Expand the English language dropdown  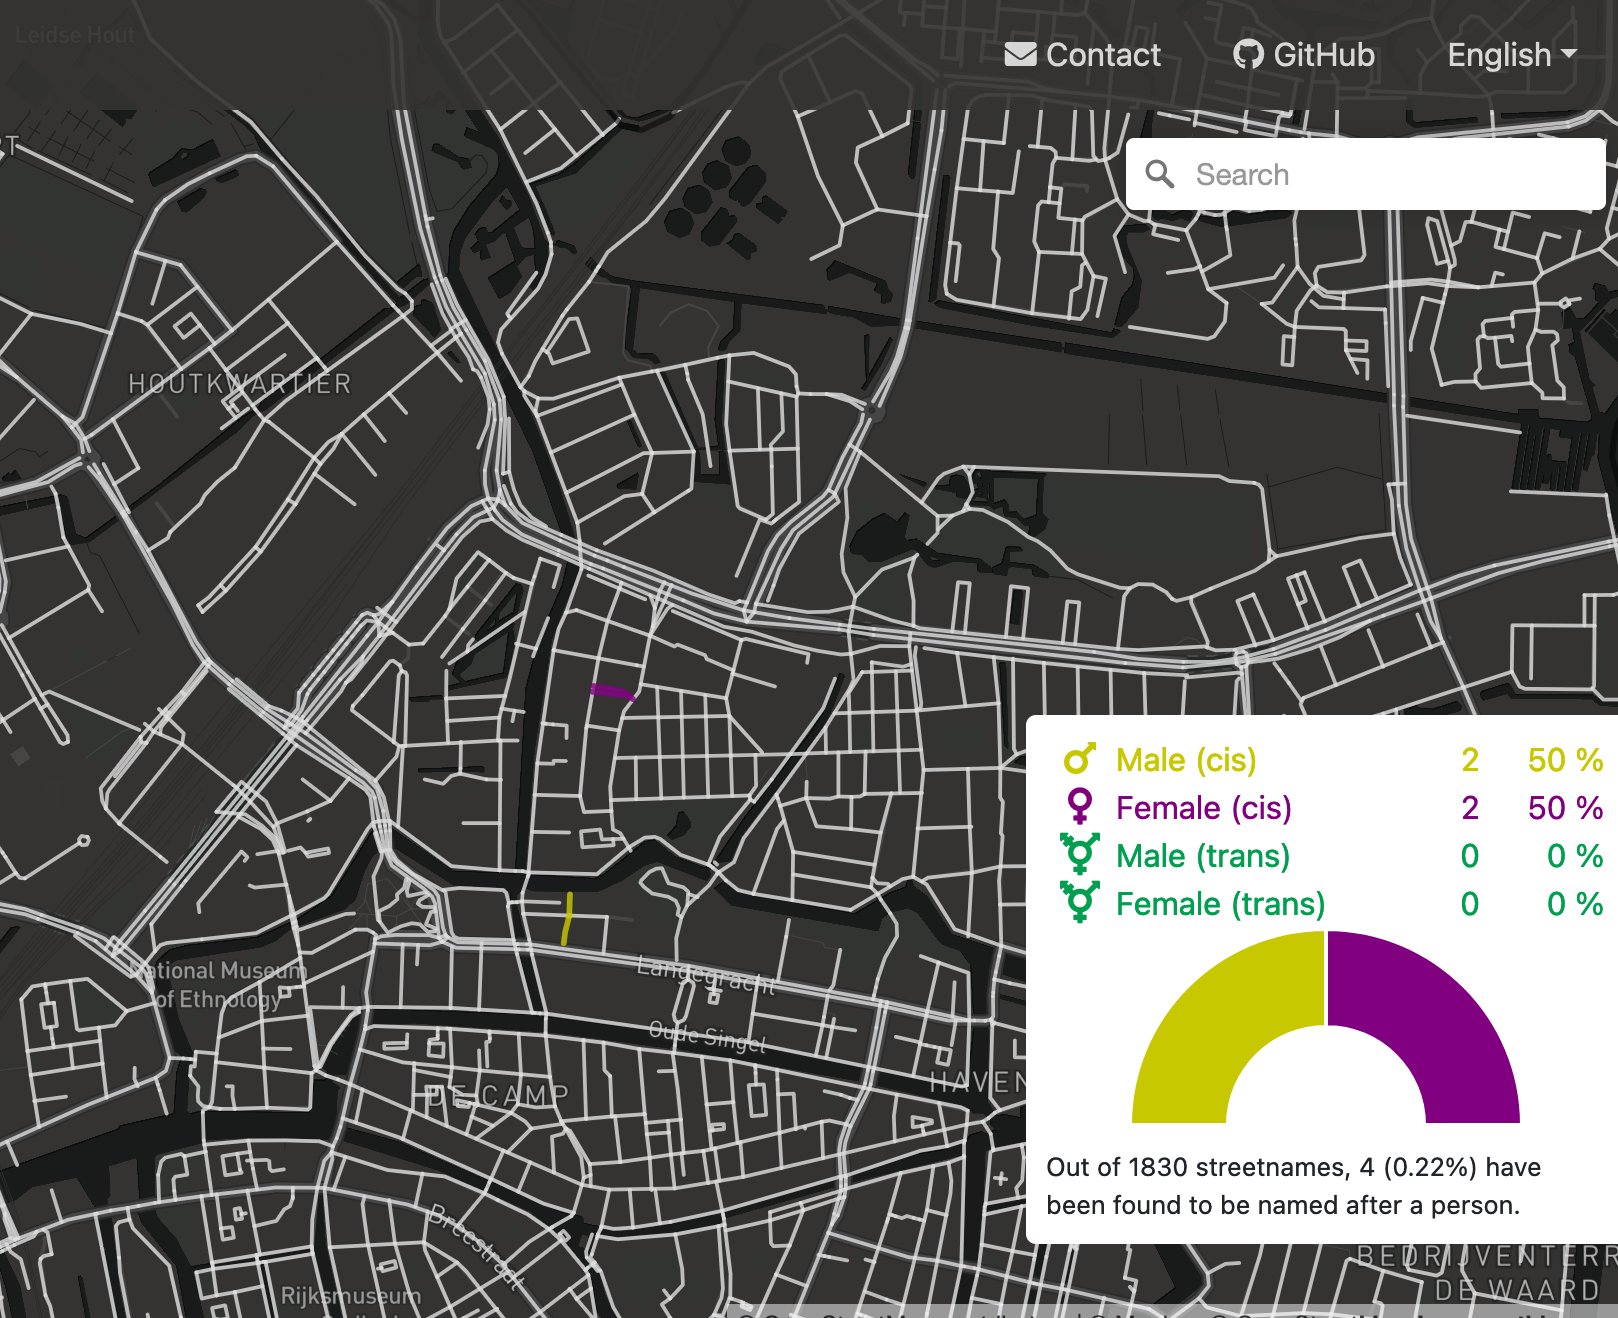pos(1512,55)
